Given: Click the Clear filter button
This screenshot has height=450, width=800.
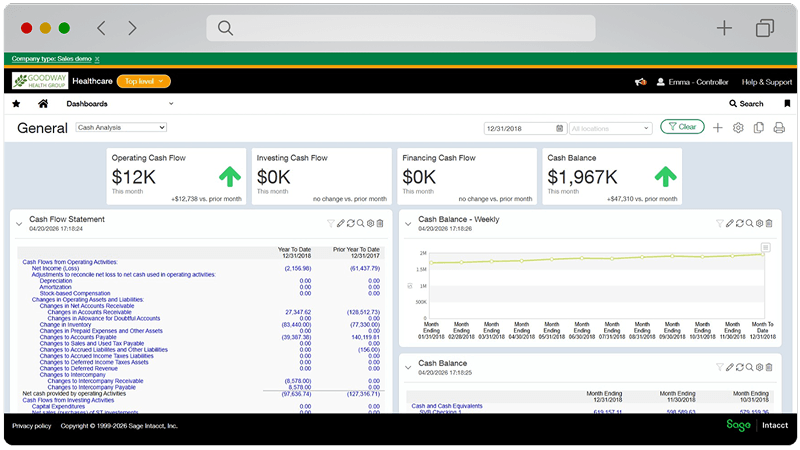Looking at the screenshot, I should pos(682,127).
